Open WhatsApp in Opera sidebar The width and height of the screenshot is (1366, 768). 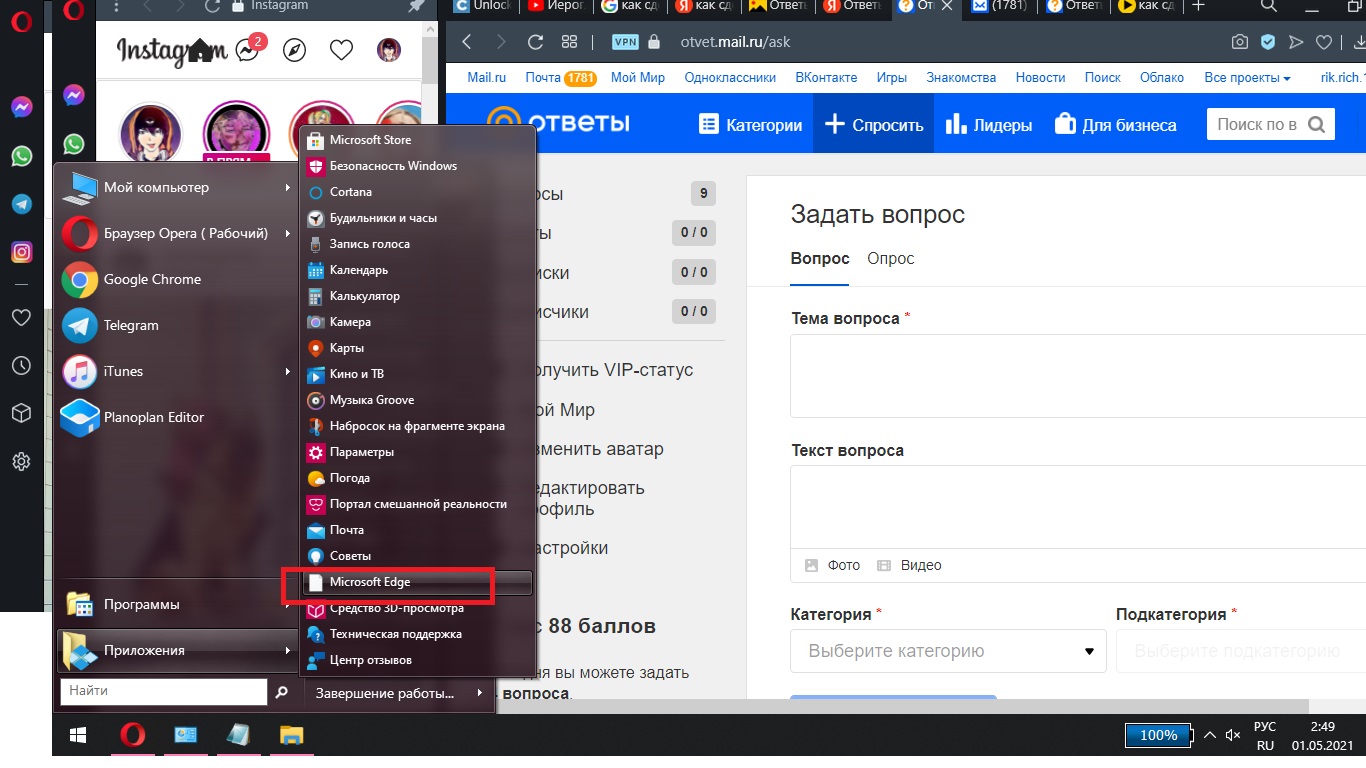[x=22, y=156]
